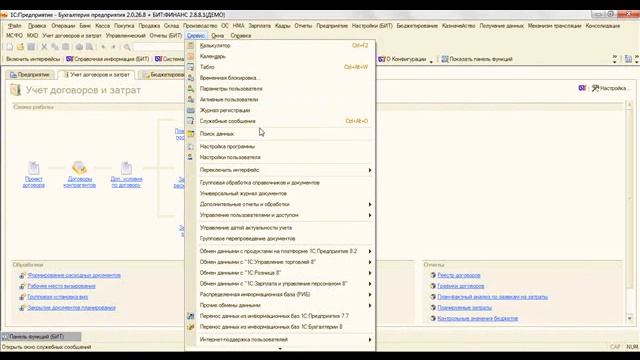Expand Прочие обмены данными submenu

(x=280, y=305)
